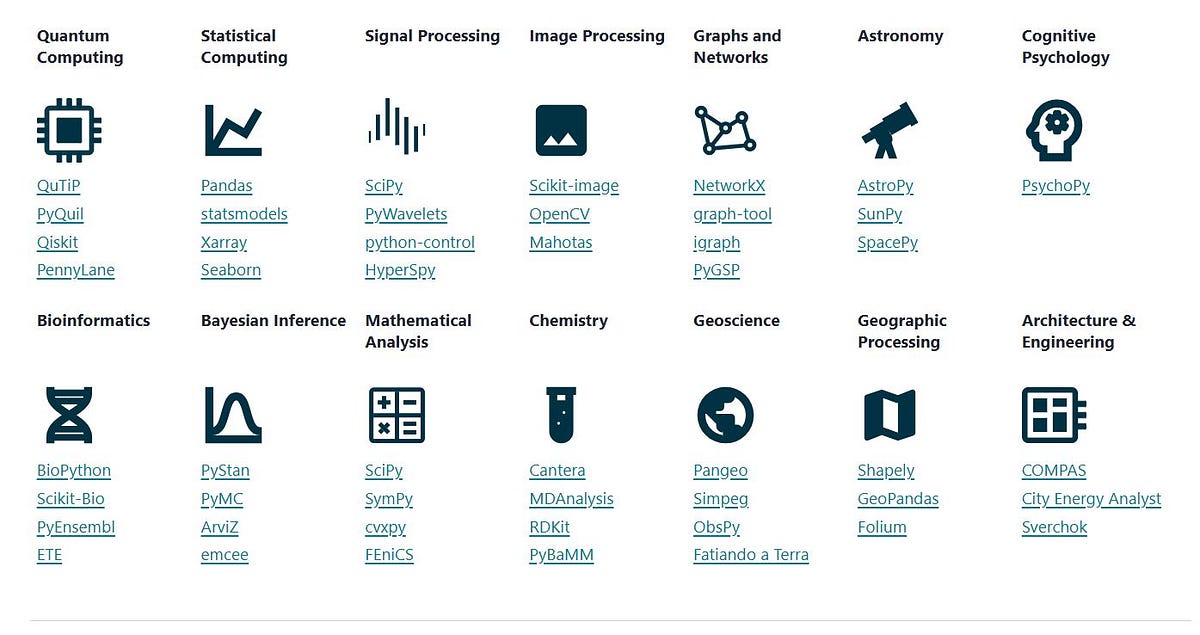Open the Pandas link
Viewport: 1200px width, 635px height.
click(226, 186)
